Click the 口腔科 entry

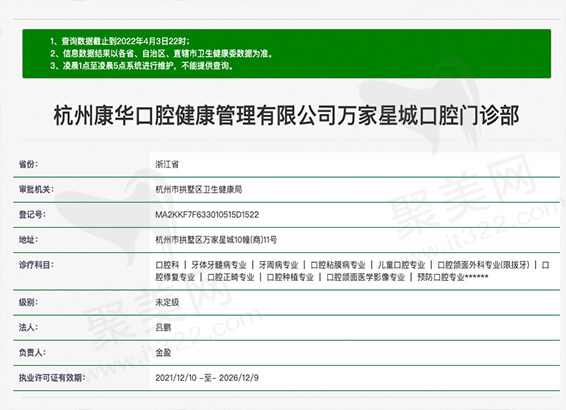167,265
